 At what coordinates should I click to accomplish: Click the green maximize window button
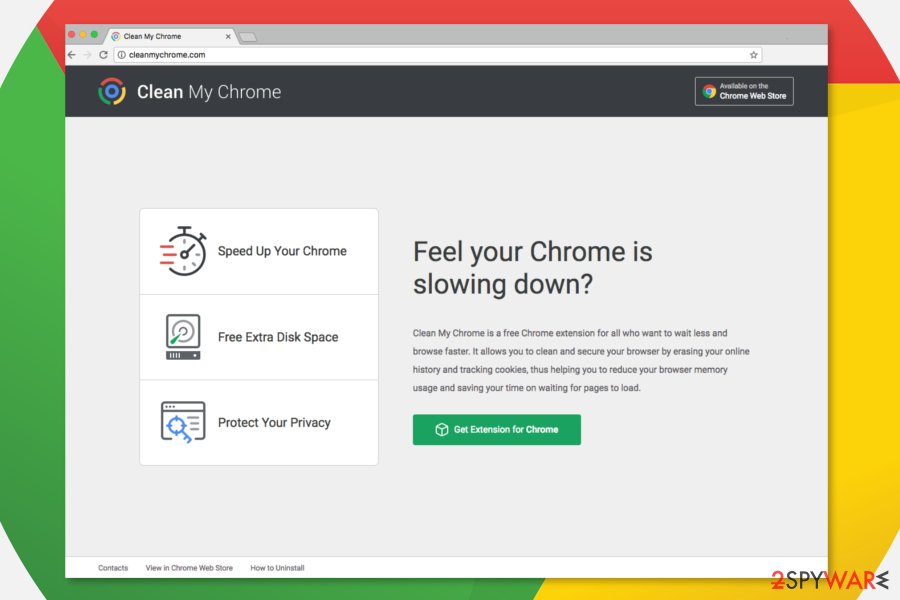point(95,34)
